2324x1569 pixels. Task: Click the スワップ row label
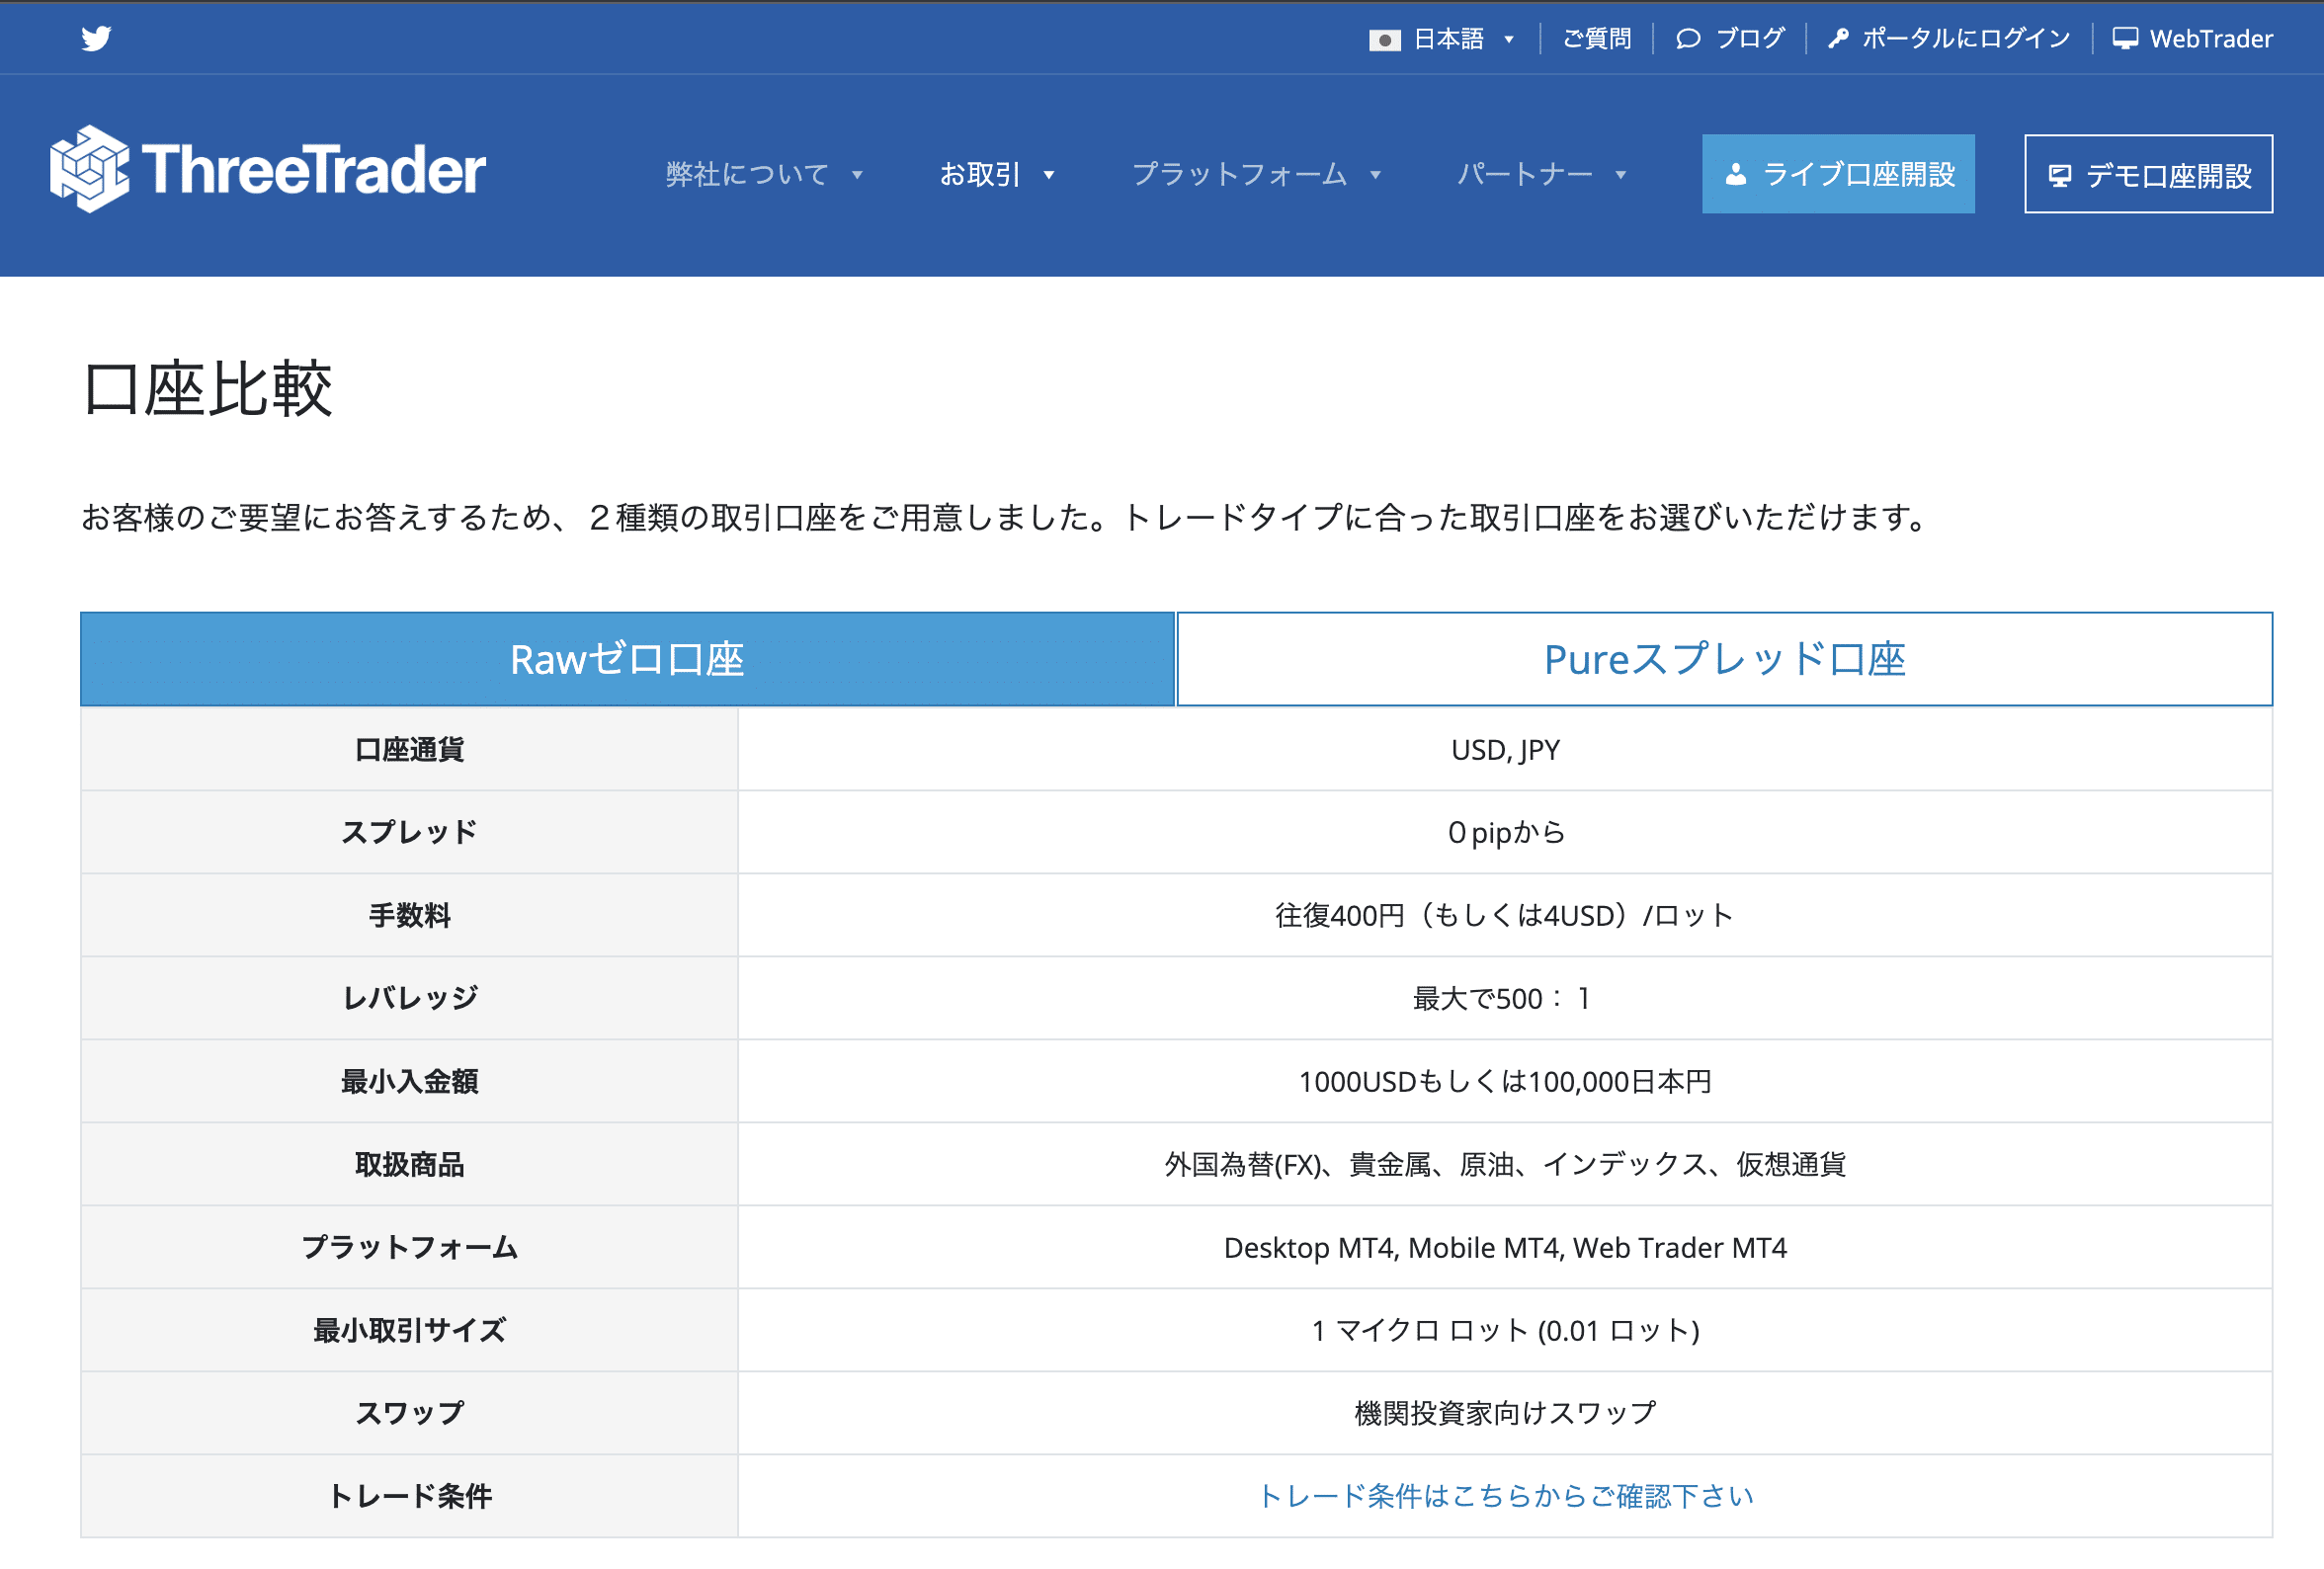pos(409,1413)
